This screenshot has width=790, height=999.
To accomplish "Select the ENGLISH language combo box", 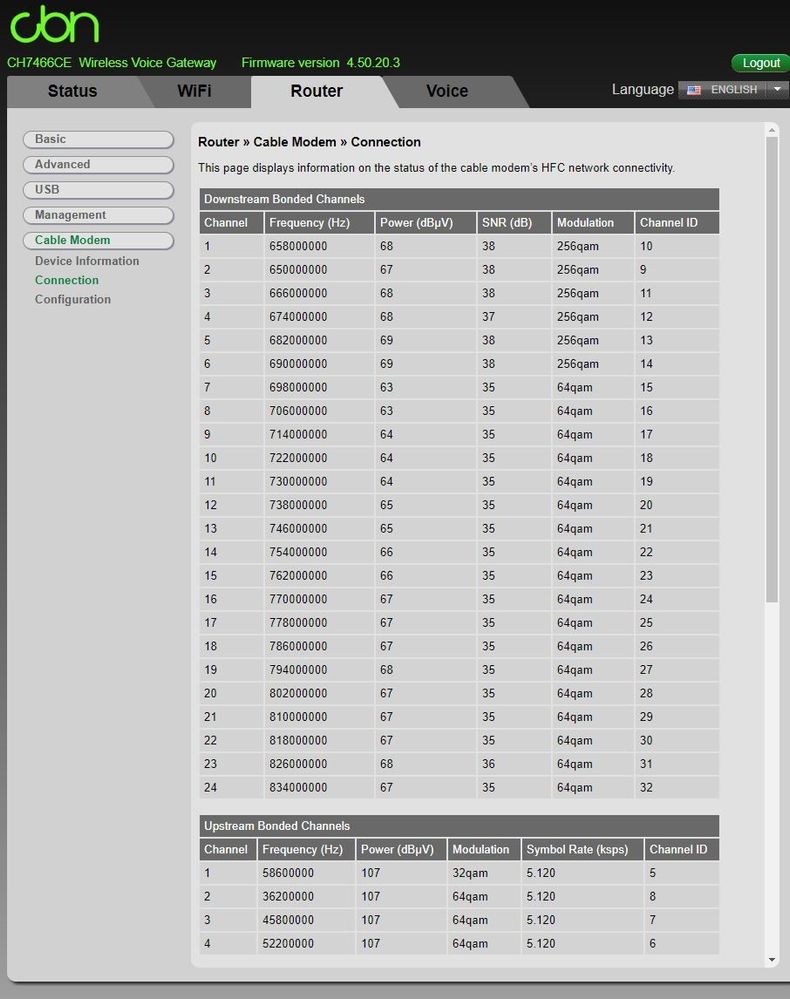I will click(x=733, y=89).
